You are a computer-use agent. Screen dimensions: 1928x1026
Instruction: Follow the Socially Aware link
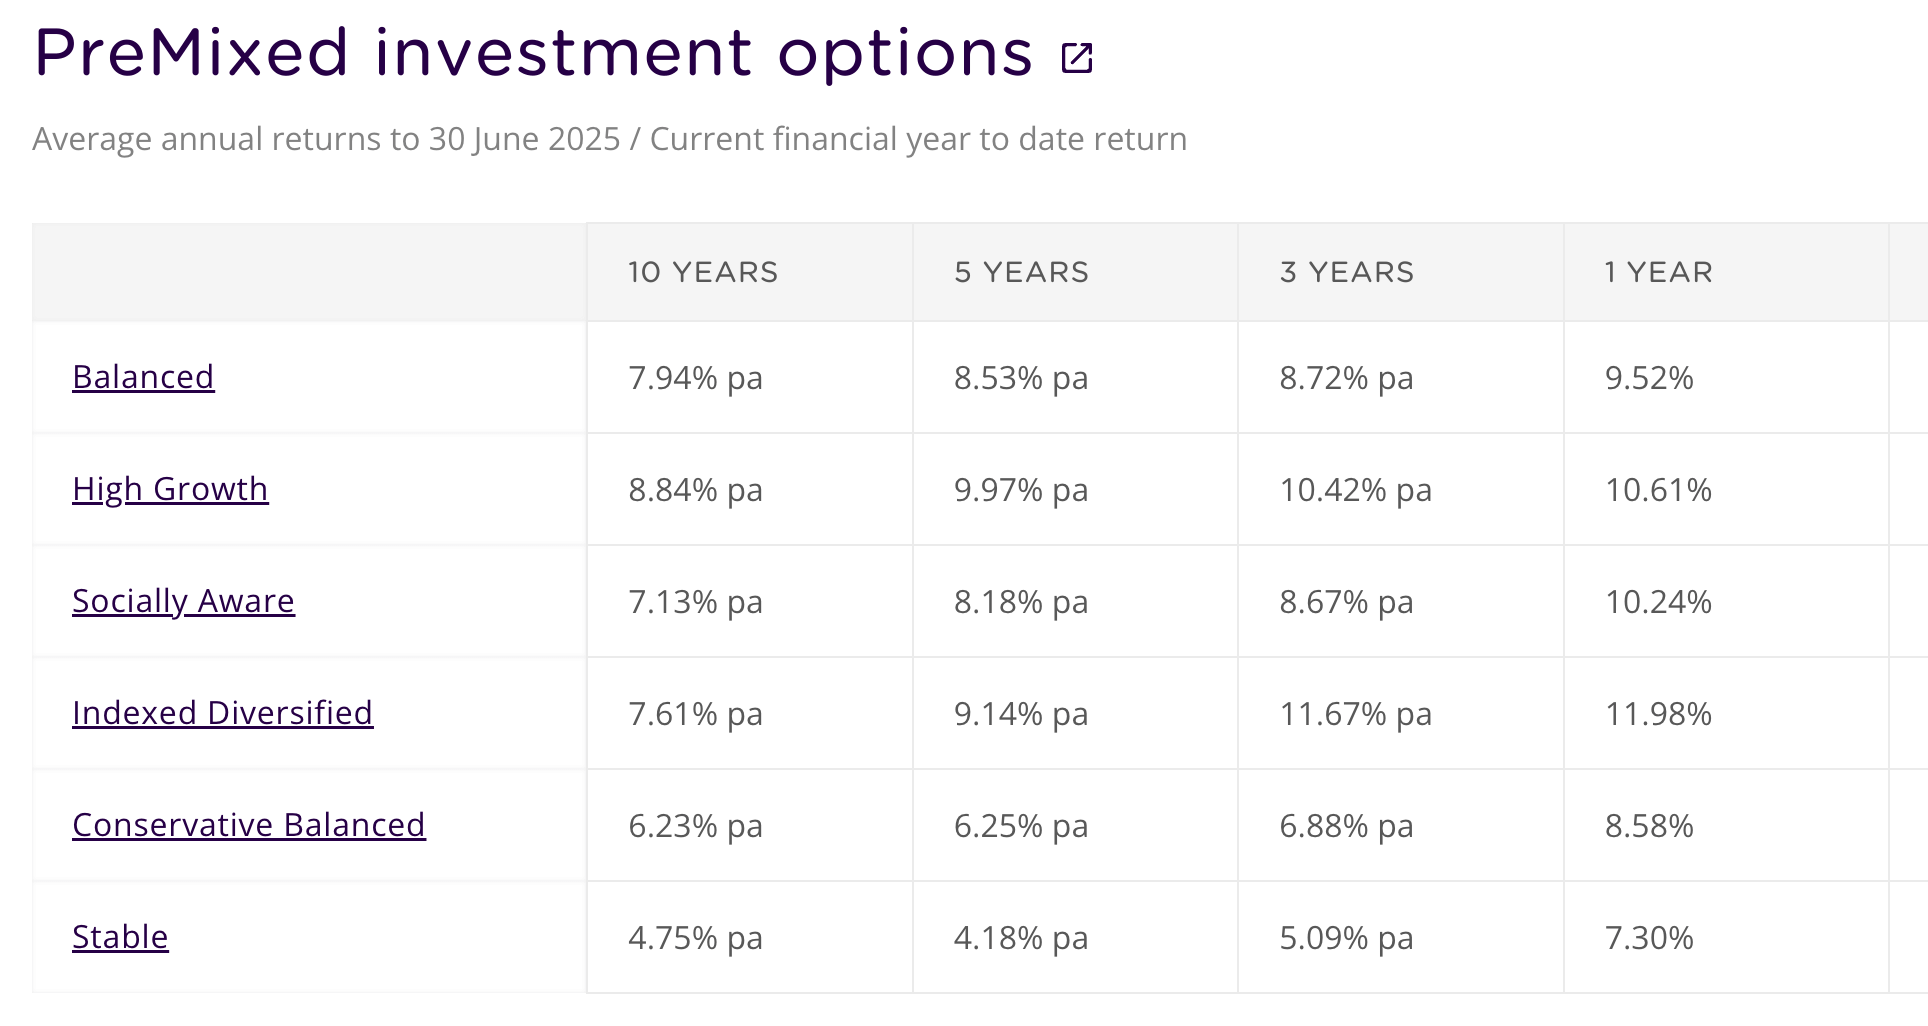point(183,601)
